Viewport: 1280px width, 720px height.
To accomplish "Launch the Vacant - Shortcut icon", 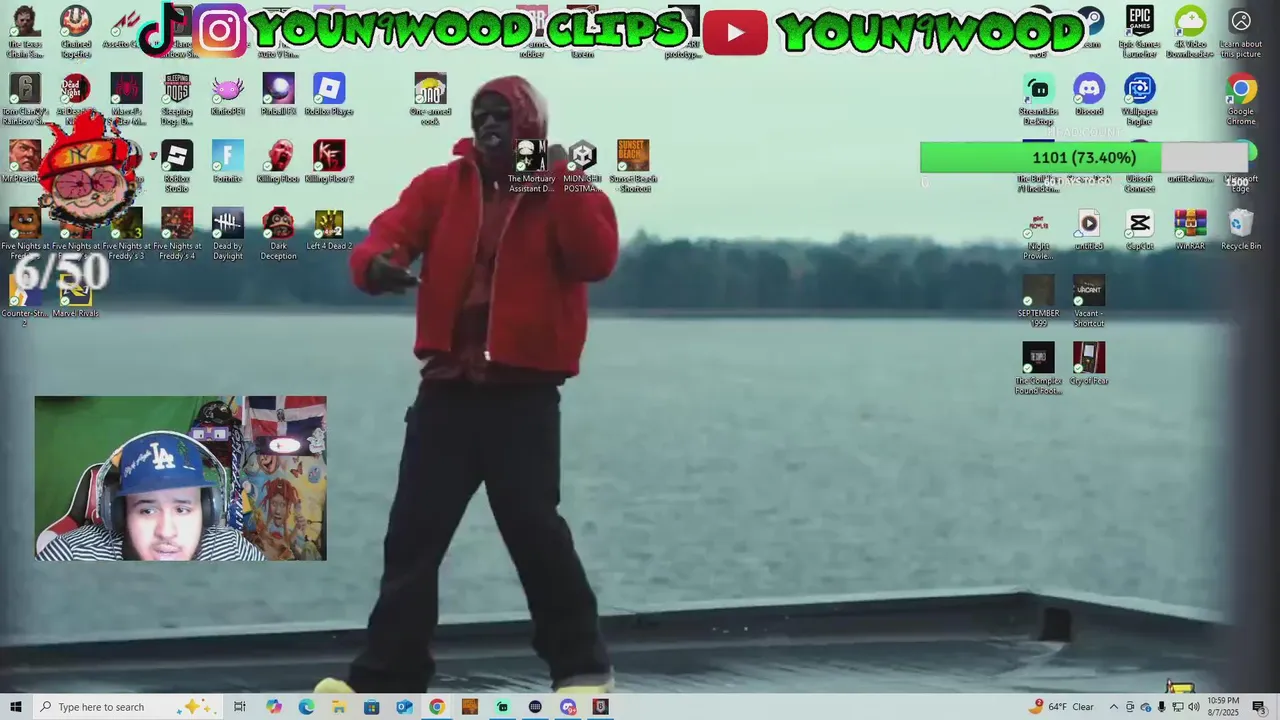I will [x=1088, y=301].
